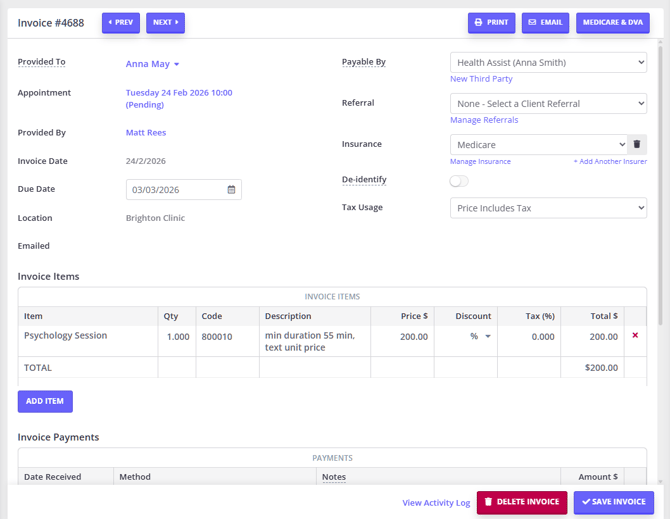Toggle the De-identify switch
The image size is (670, 519).
pyautogui.click(x=458, y=181)
